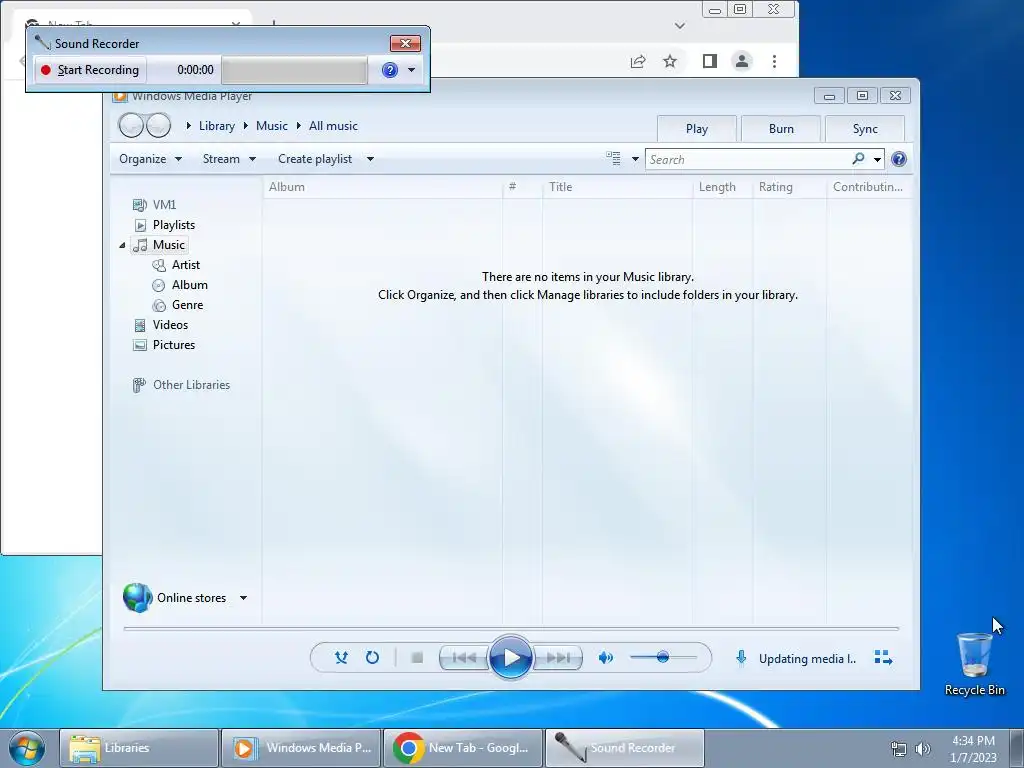Expand the arrow before Music breadcrumb

click(x=246, y=125)
